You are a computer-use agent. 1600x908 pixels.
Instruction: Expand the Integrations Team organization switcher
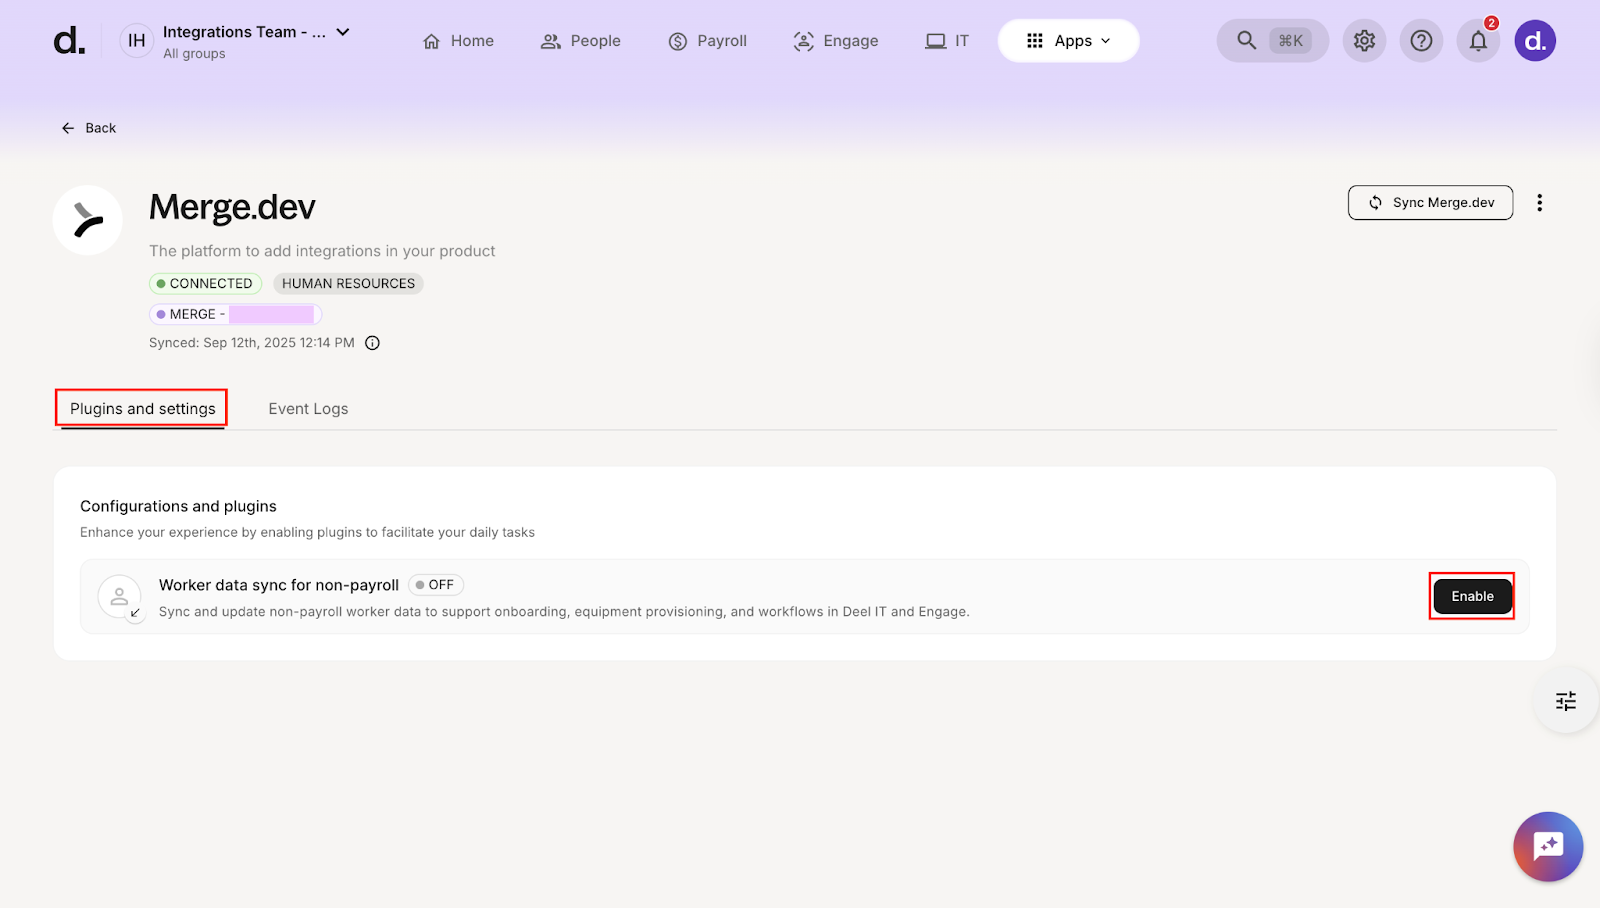click(343, 32)
